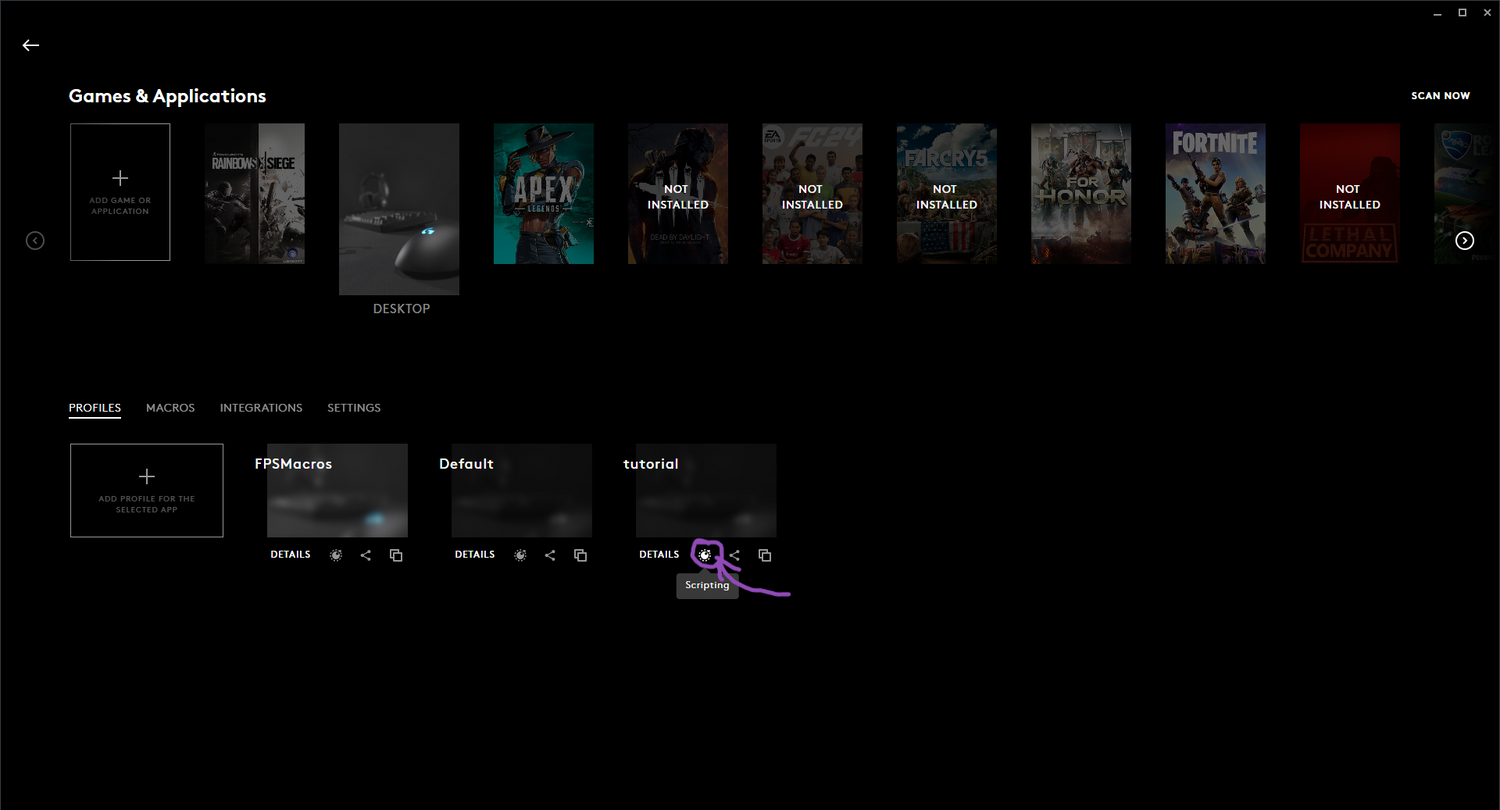The width and height of the screenshot is (1500, 810).
Task: Show previous games with left carousel arrow
Action: coord(35,240)
